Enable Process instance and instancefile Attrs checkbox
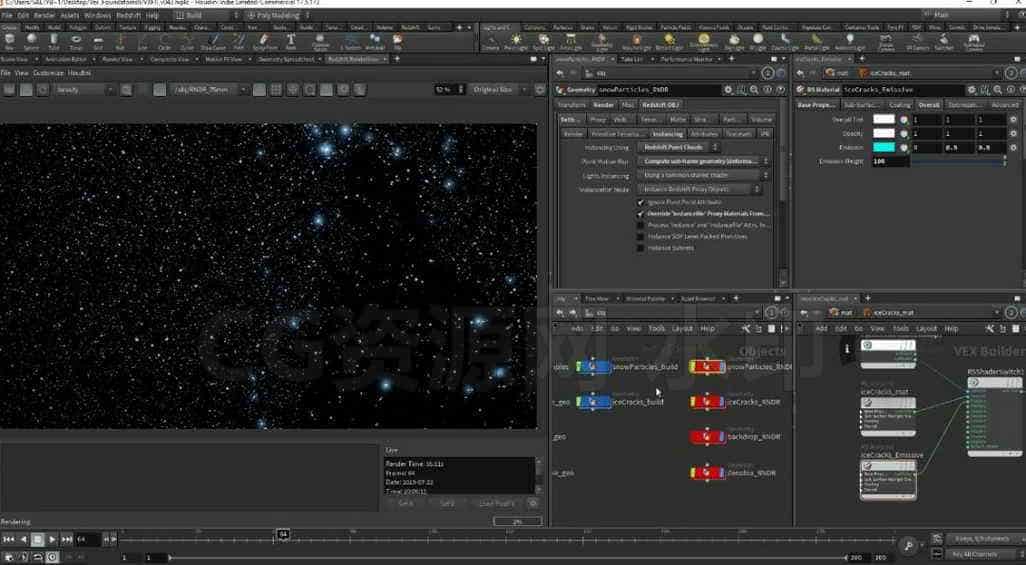The height and width of the screenshot is (565, 1026). (x=641, y=225)
